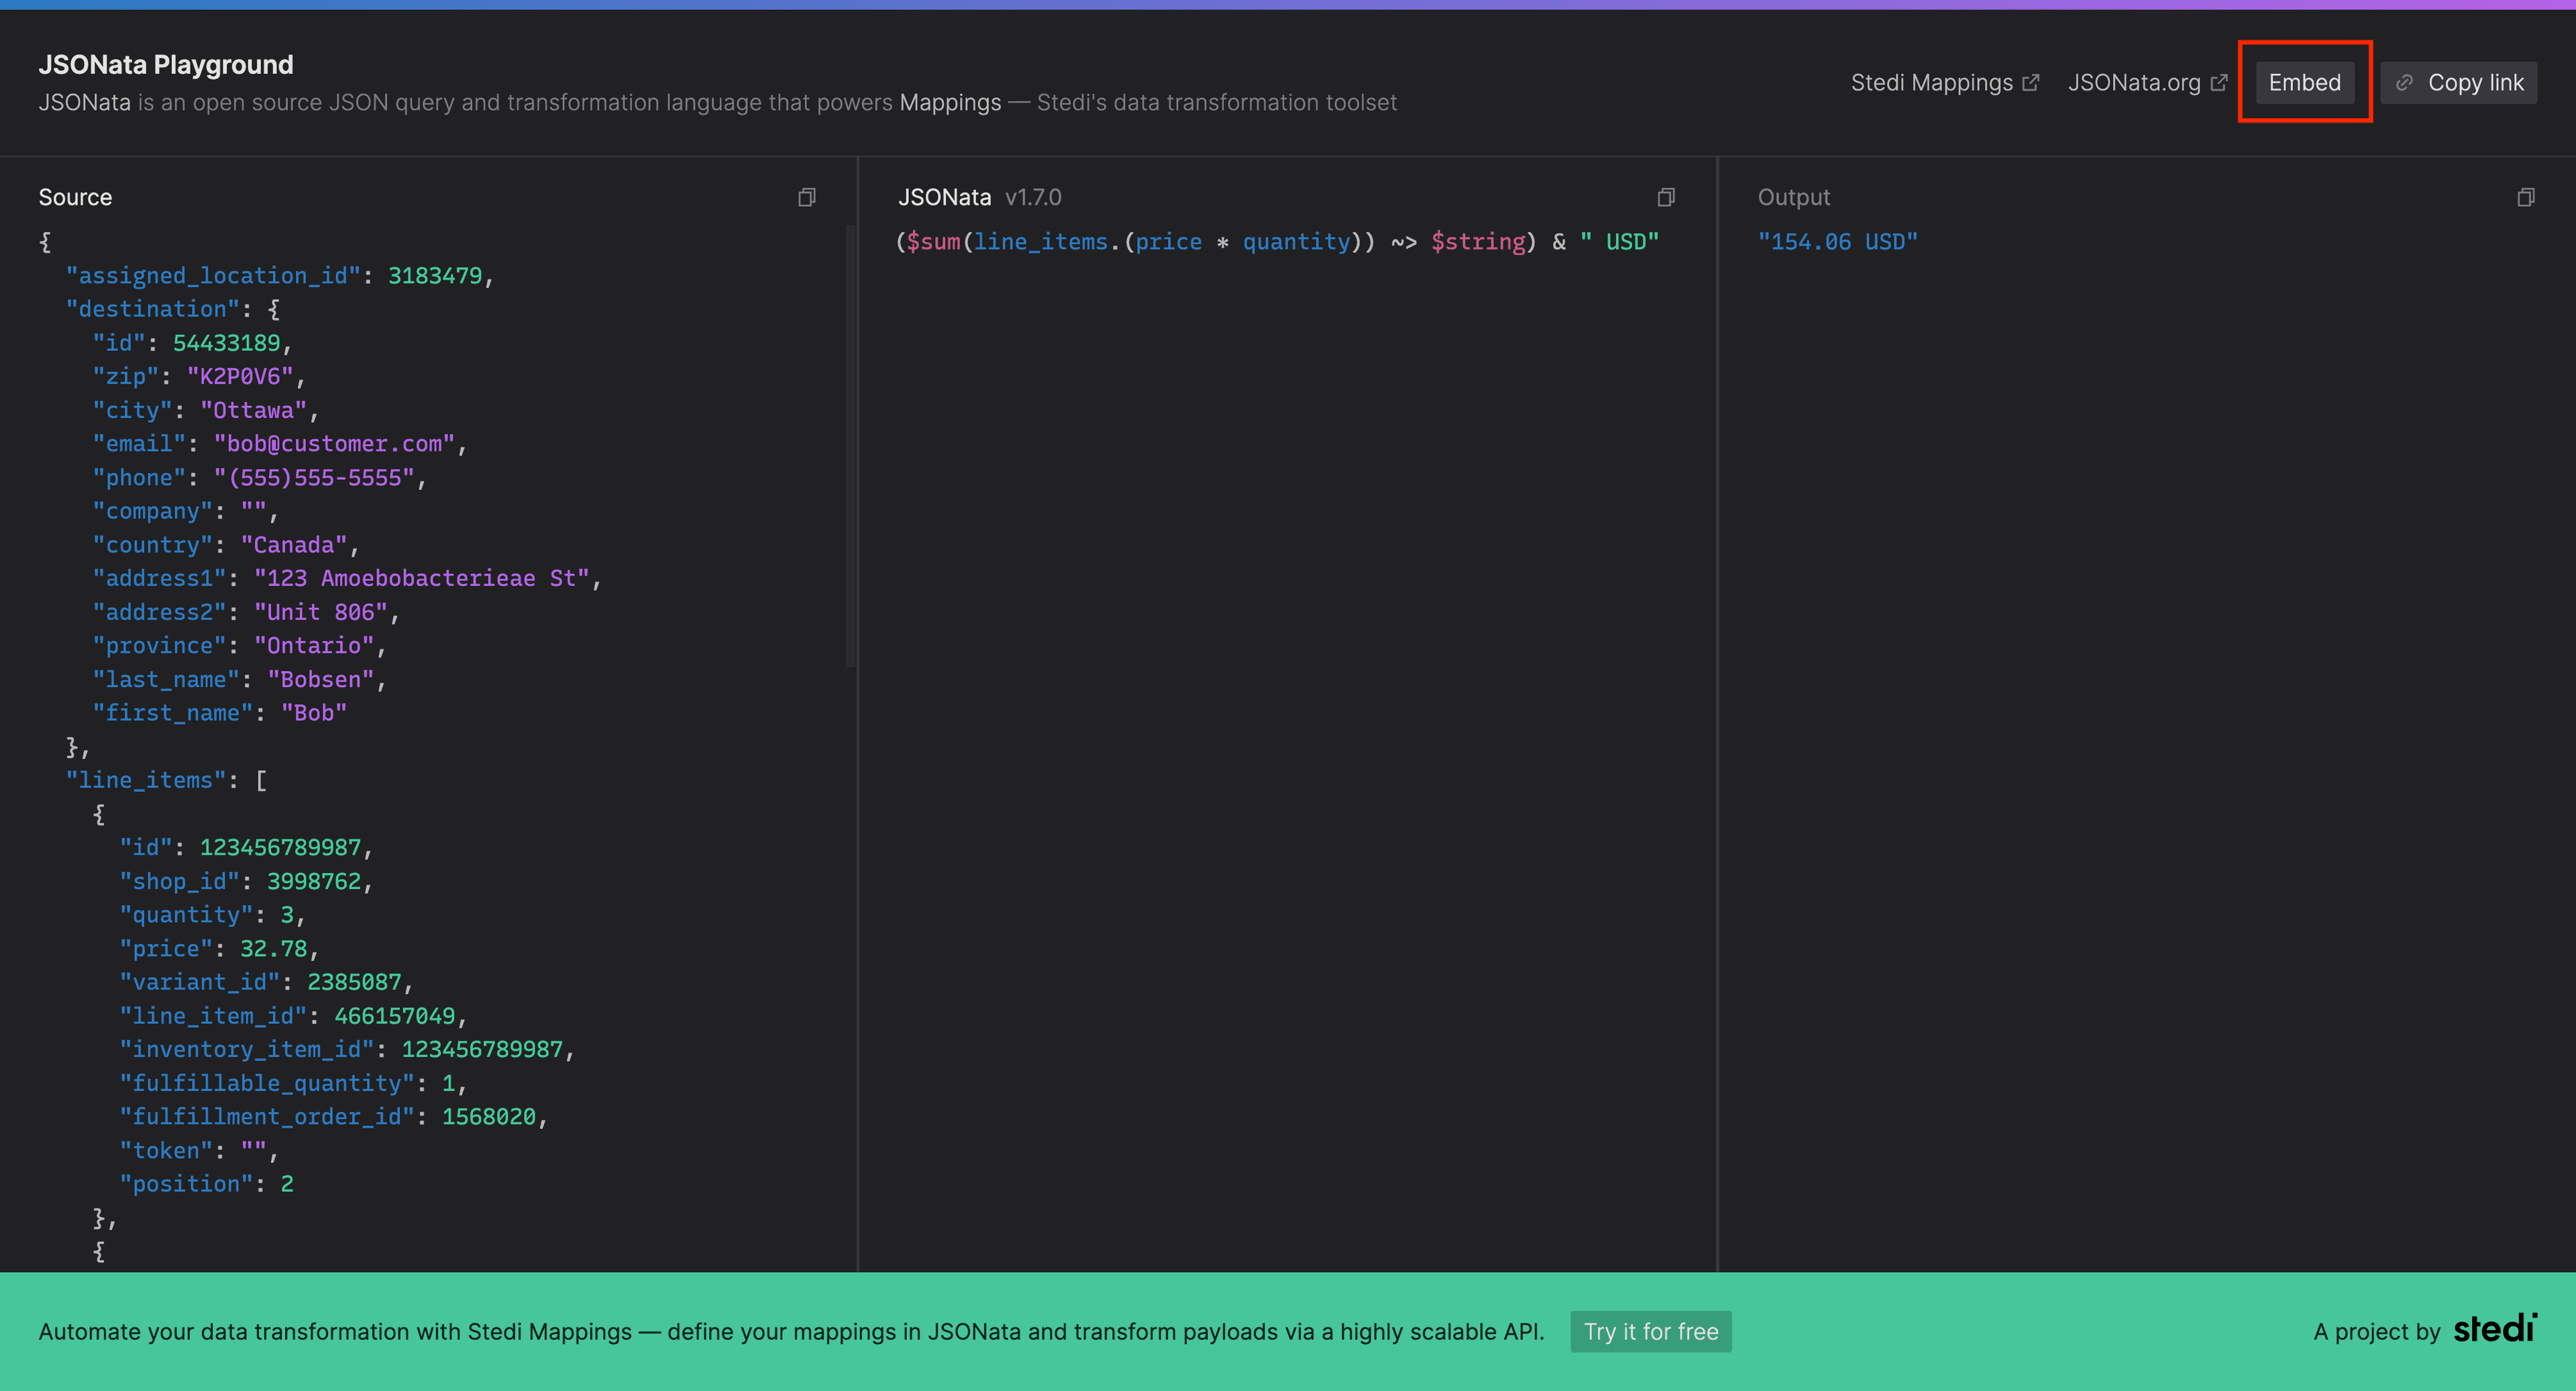Copy the JSONata expression icon
The image size is (2576, 1391).
click(x=1666, y=197)
